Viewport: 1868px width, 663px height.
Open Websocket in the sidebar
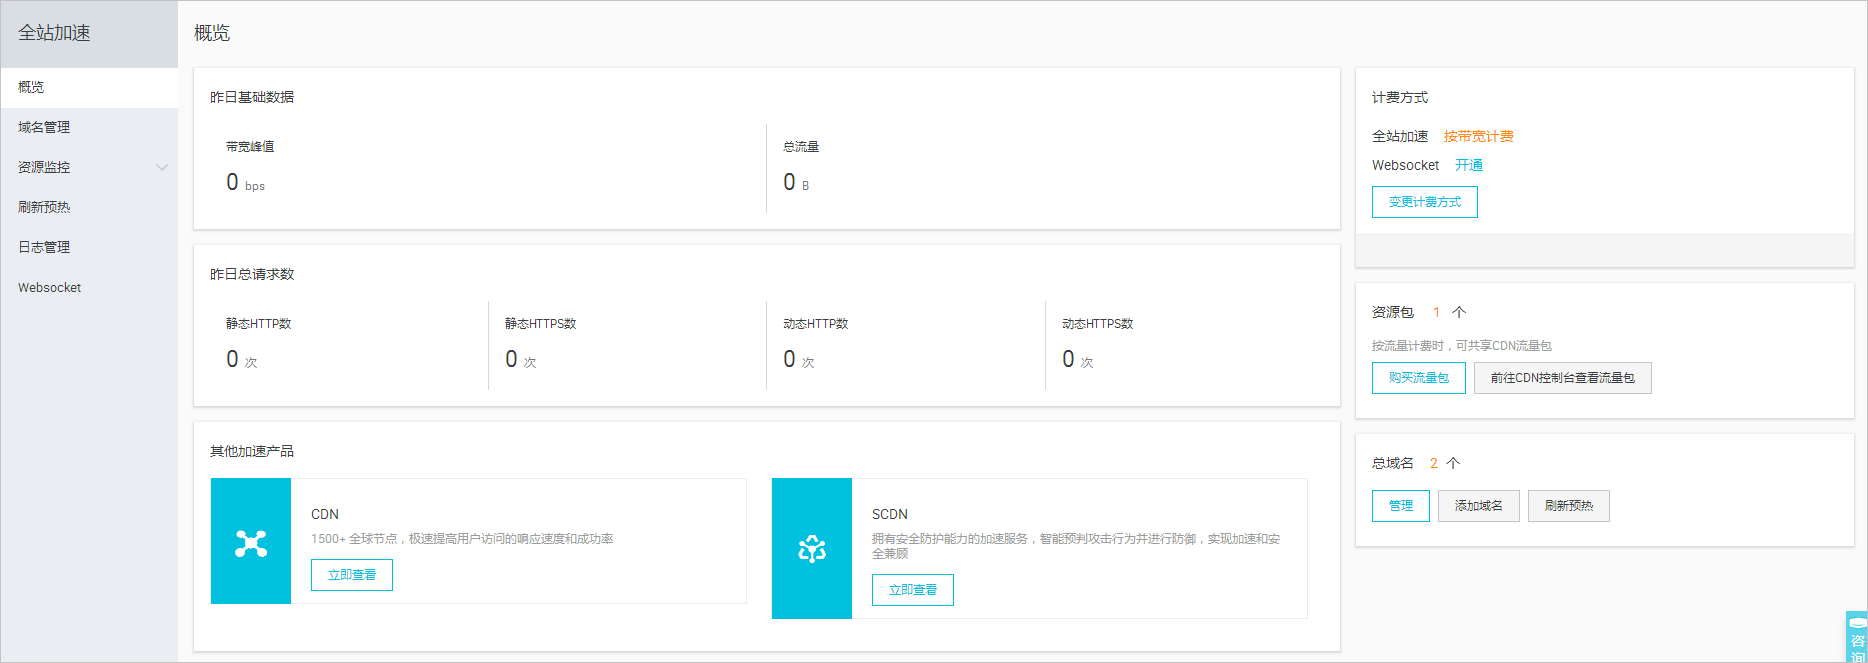(x=89, y=287)
